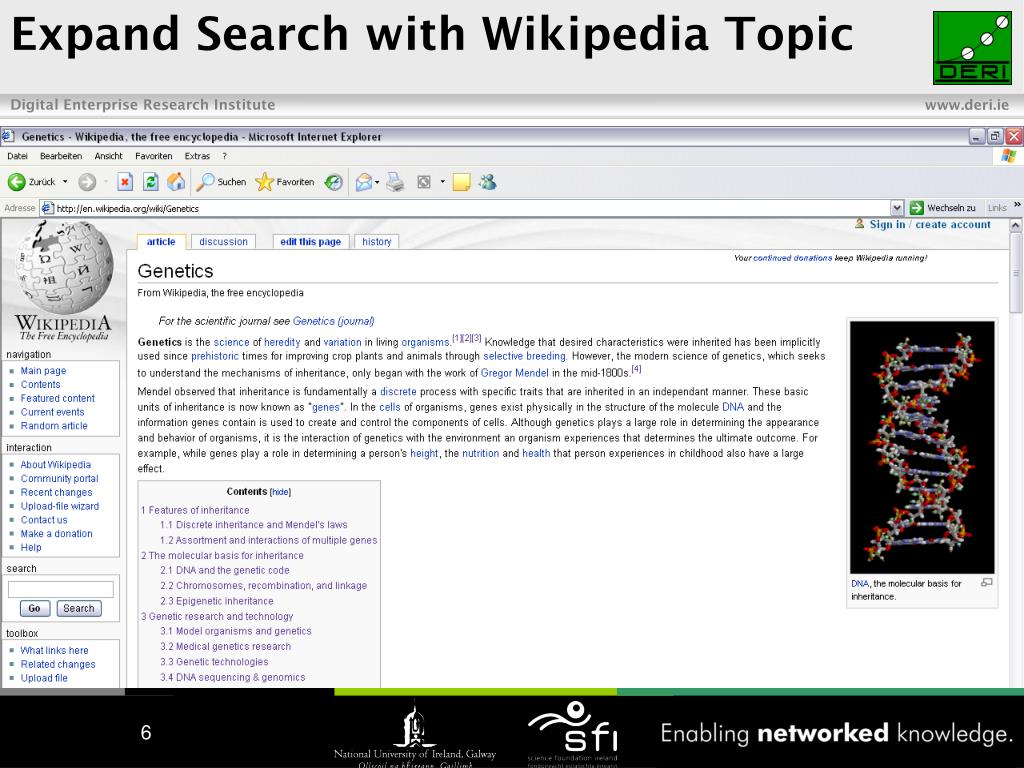Click the page icon in address bar
The width and height of the screenshot is (1024, 768).
[x=47, y=208]
